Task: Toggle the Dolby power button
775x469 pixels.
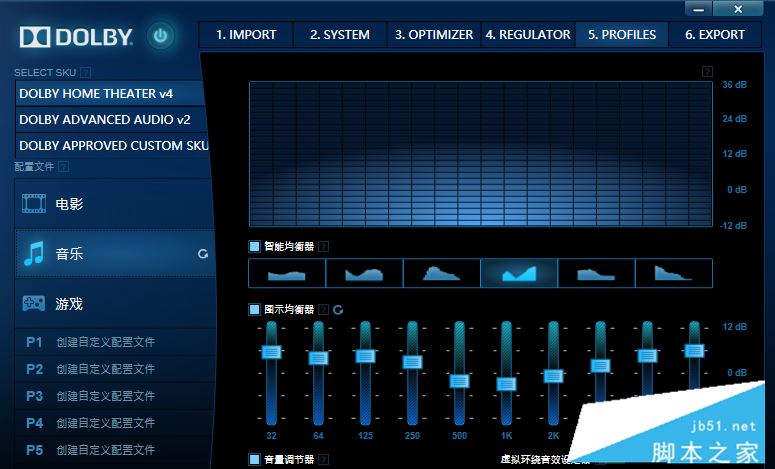Action: coord(160,36)
